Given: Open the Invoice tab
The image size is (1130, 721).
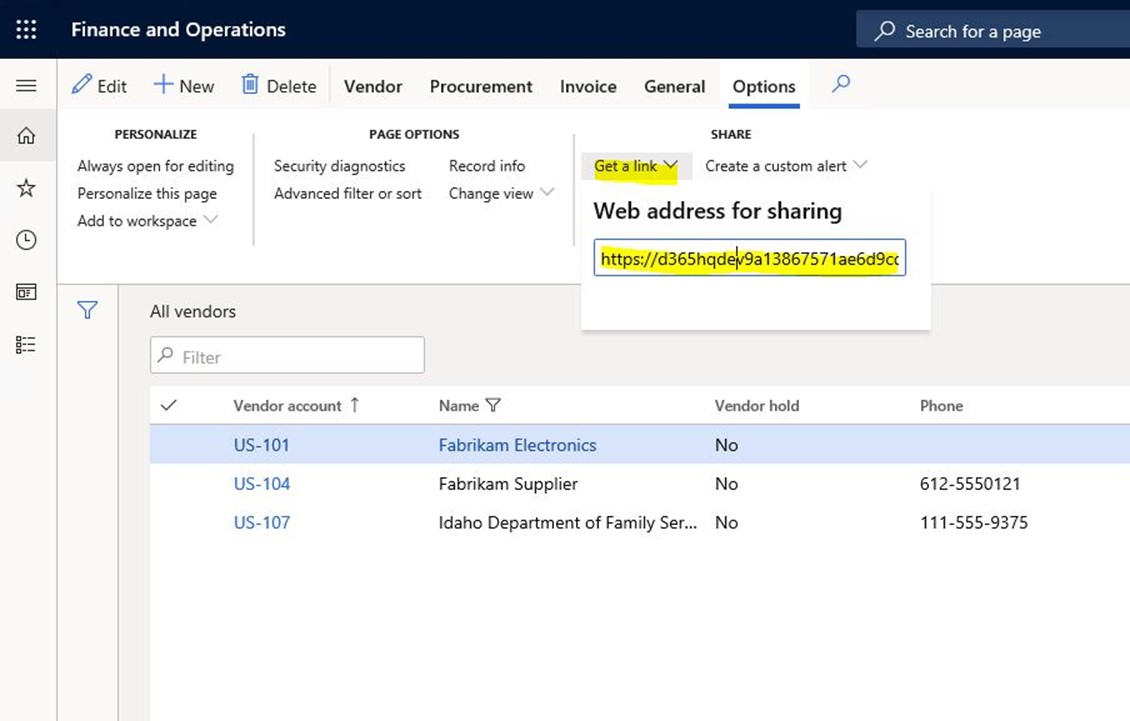Looking at the screenshot, I should pyautogui.click(x=588, y=87).
